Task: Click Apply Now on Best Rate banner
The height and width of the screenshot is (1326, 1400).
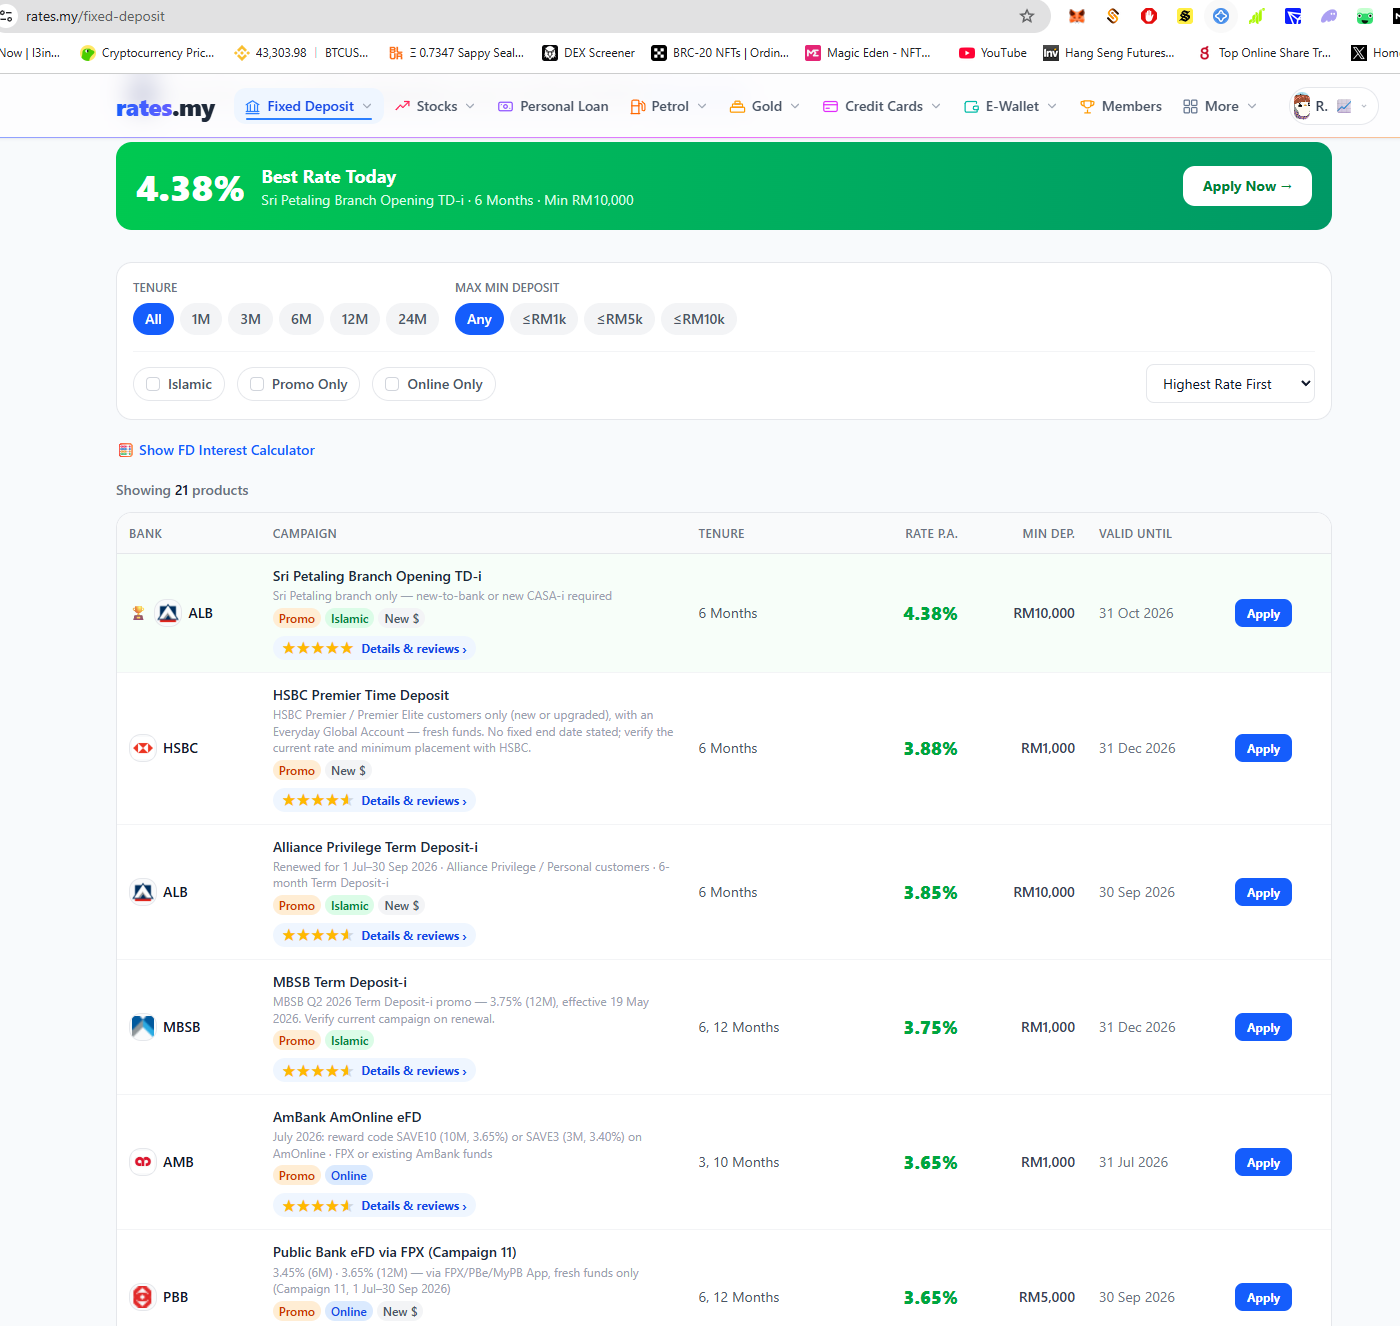Action: coord(1247,186)
